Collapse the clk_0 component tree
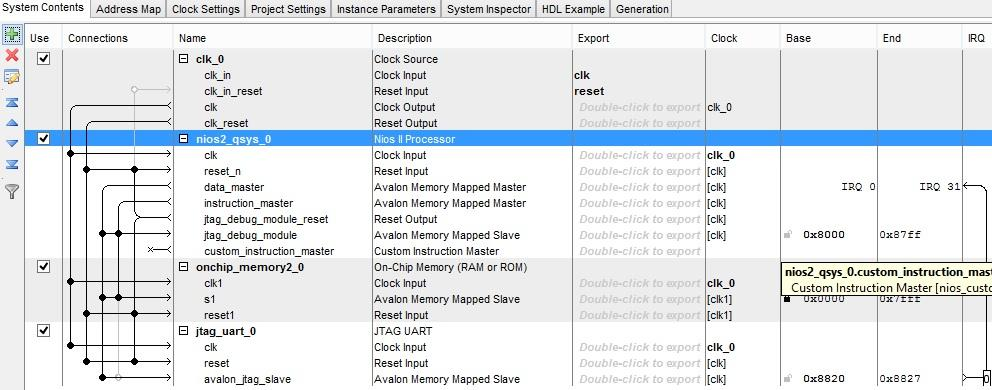Image resolution: width=992 pixels, height=390 pixels. (x=183, y=59)
